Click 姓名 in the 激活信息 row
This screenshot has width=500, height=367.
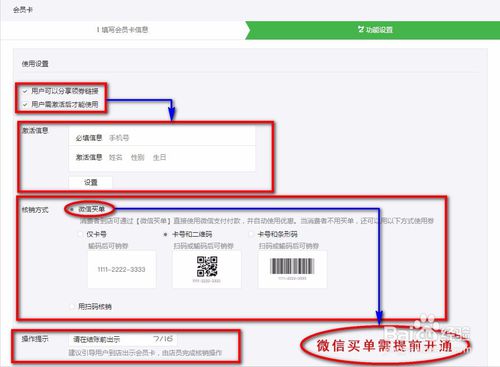116,157
